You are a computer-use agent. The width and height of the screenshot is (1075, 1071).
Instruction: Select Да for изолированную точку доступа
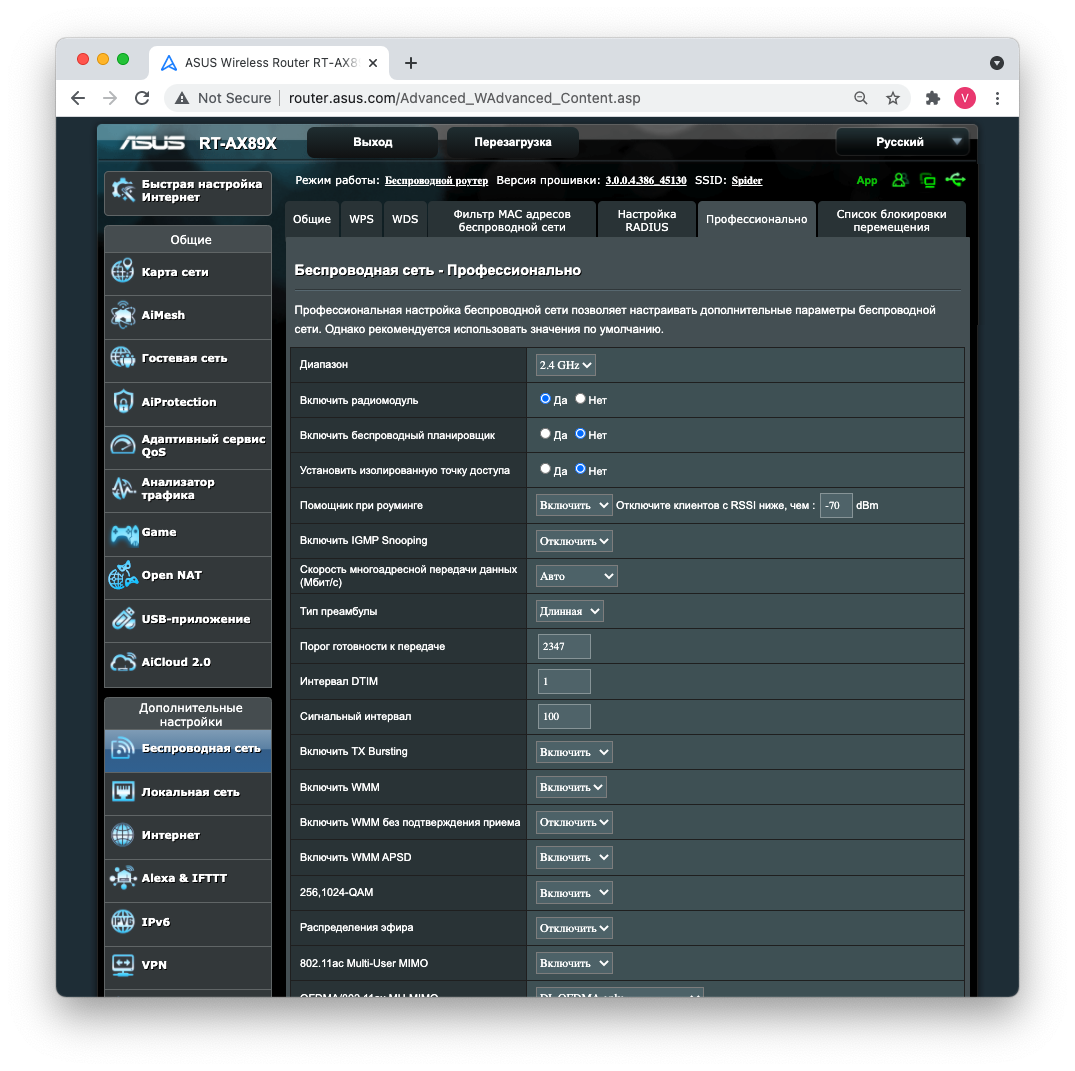545,468
